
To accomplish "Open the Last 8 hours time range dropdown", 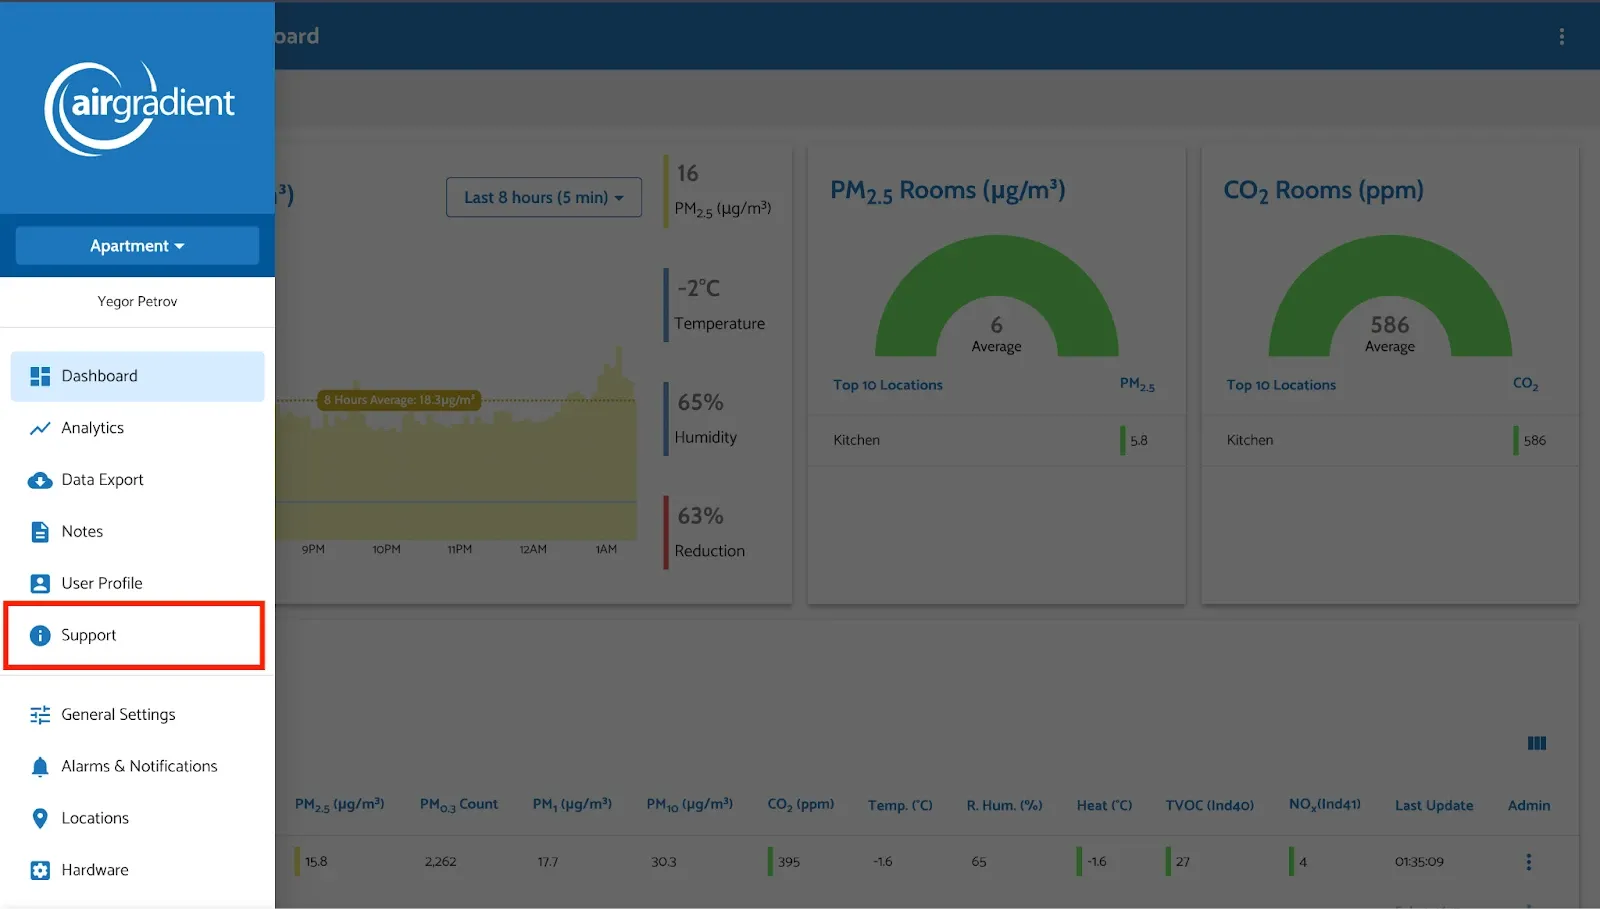I will (x=543, y=198).
